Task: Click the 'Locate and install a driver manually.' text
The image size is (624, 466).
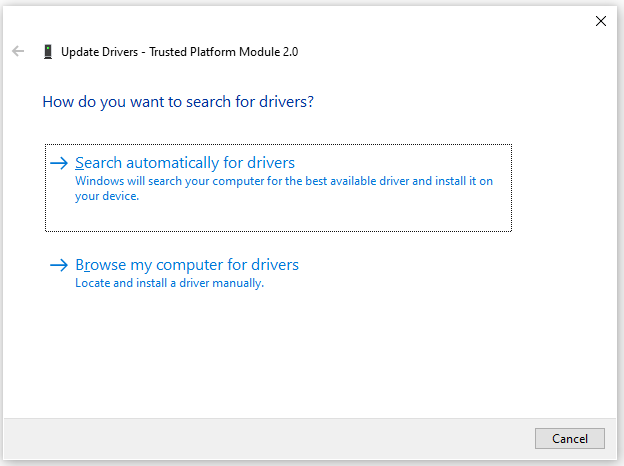Action: click(x=170, y=283)
